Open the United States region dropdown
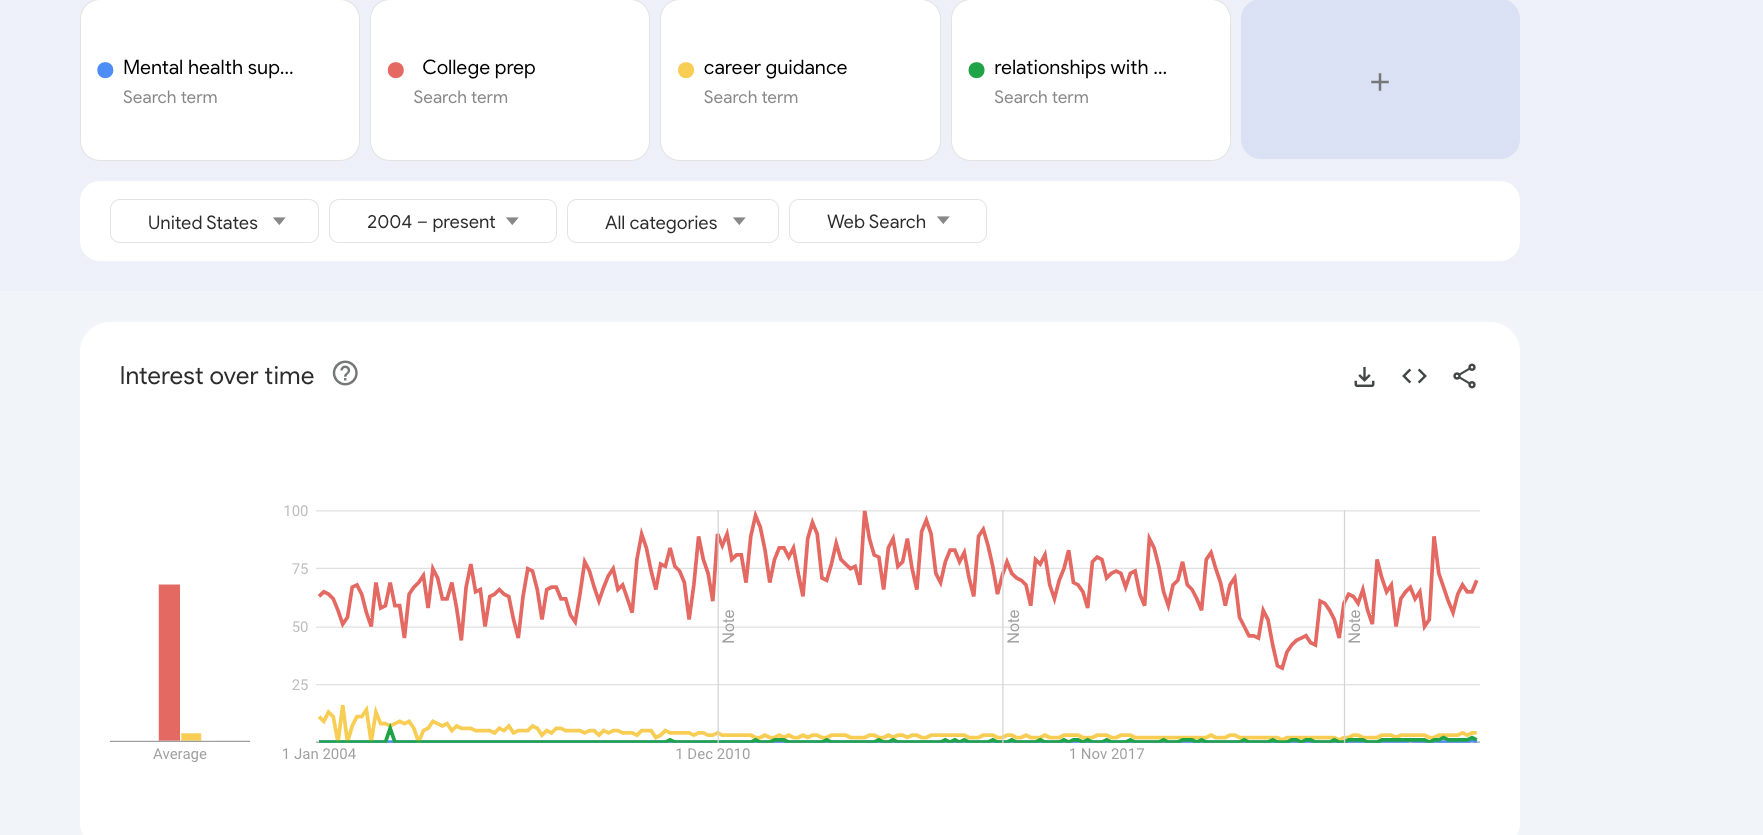Image resolution: width=1763 pixels, height=835 pixels. [x=214, y=222]
